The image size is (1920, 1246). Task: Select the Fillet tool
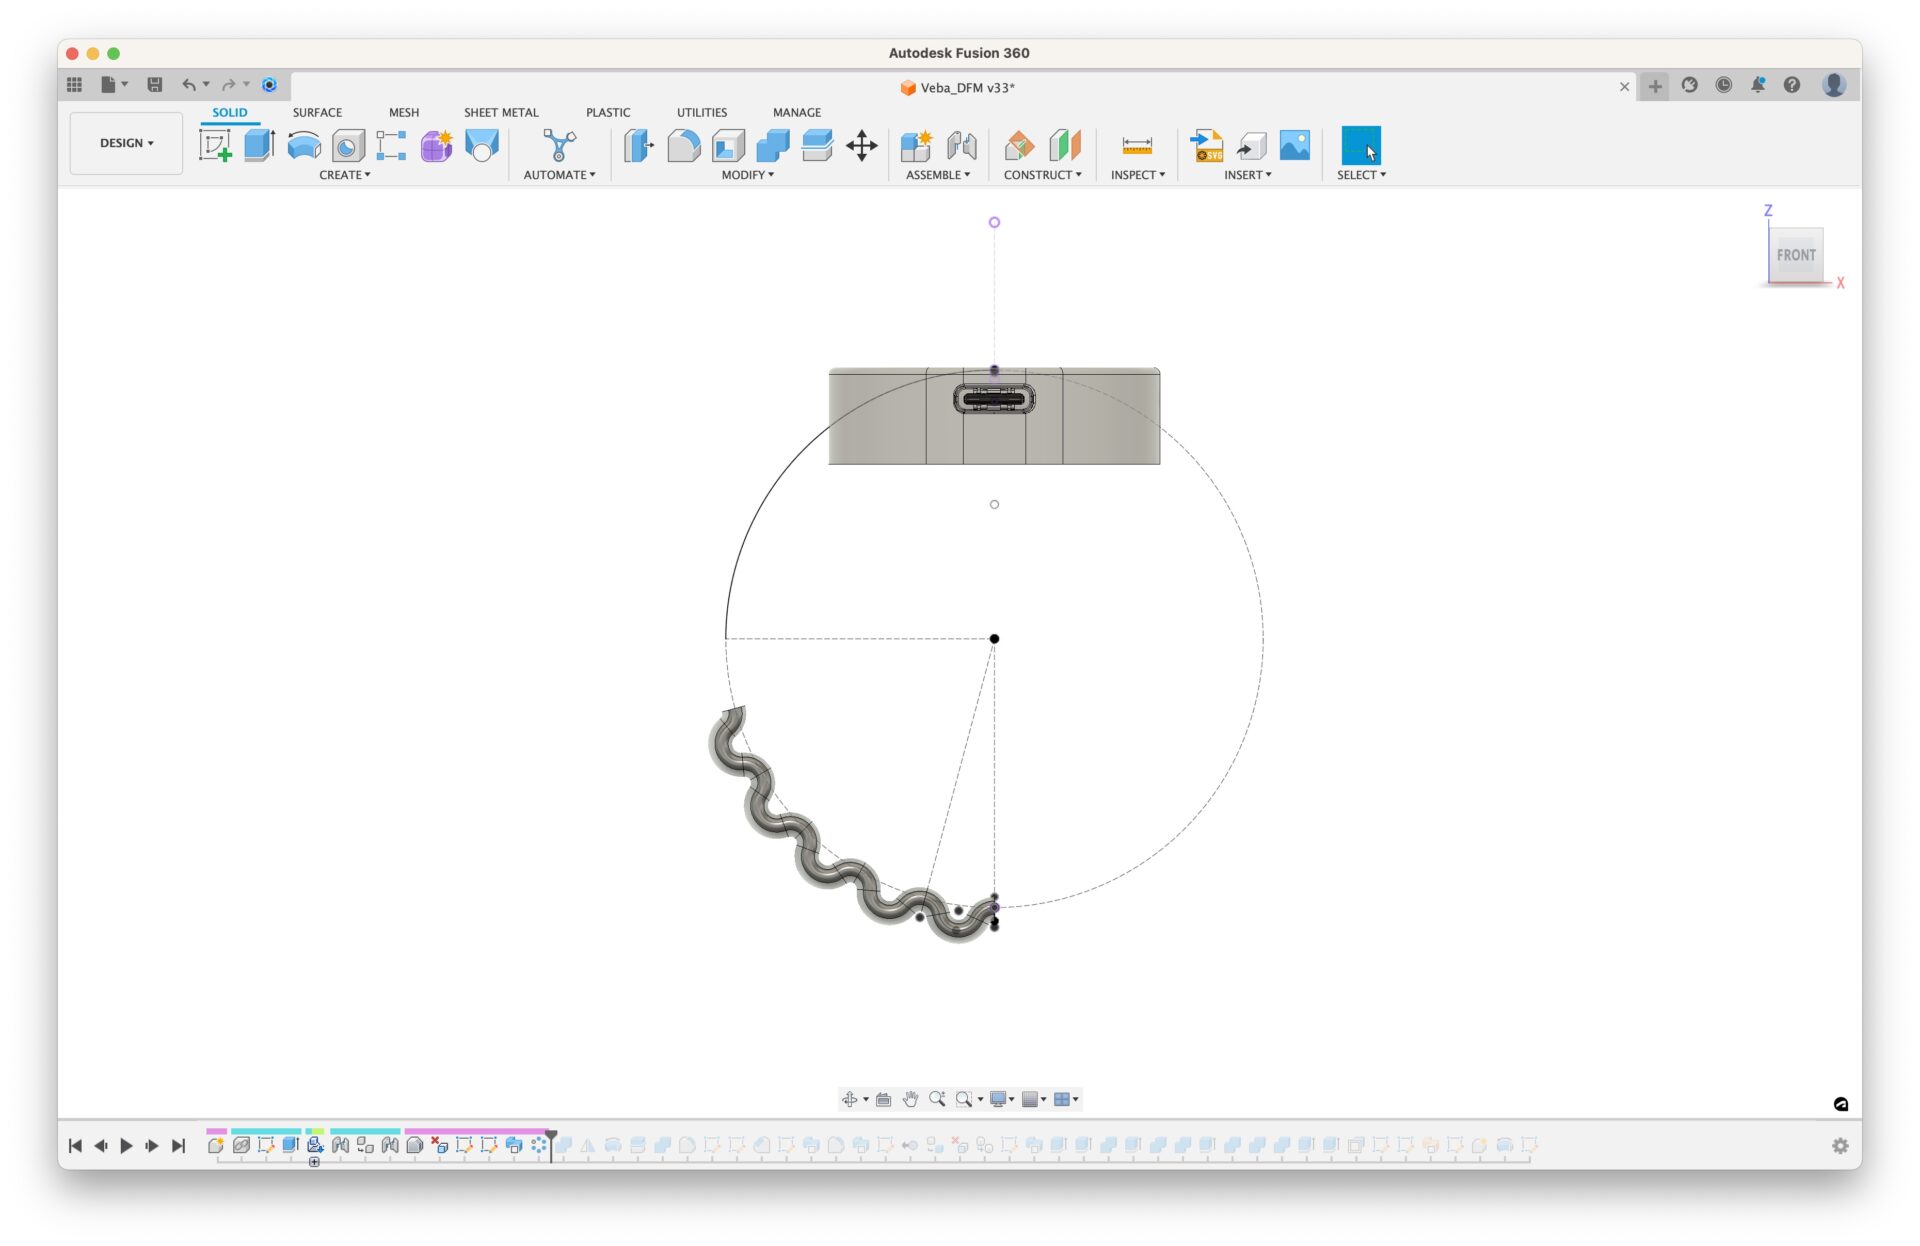pos(683,145)
